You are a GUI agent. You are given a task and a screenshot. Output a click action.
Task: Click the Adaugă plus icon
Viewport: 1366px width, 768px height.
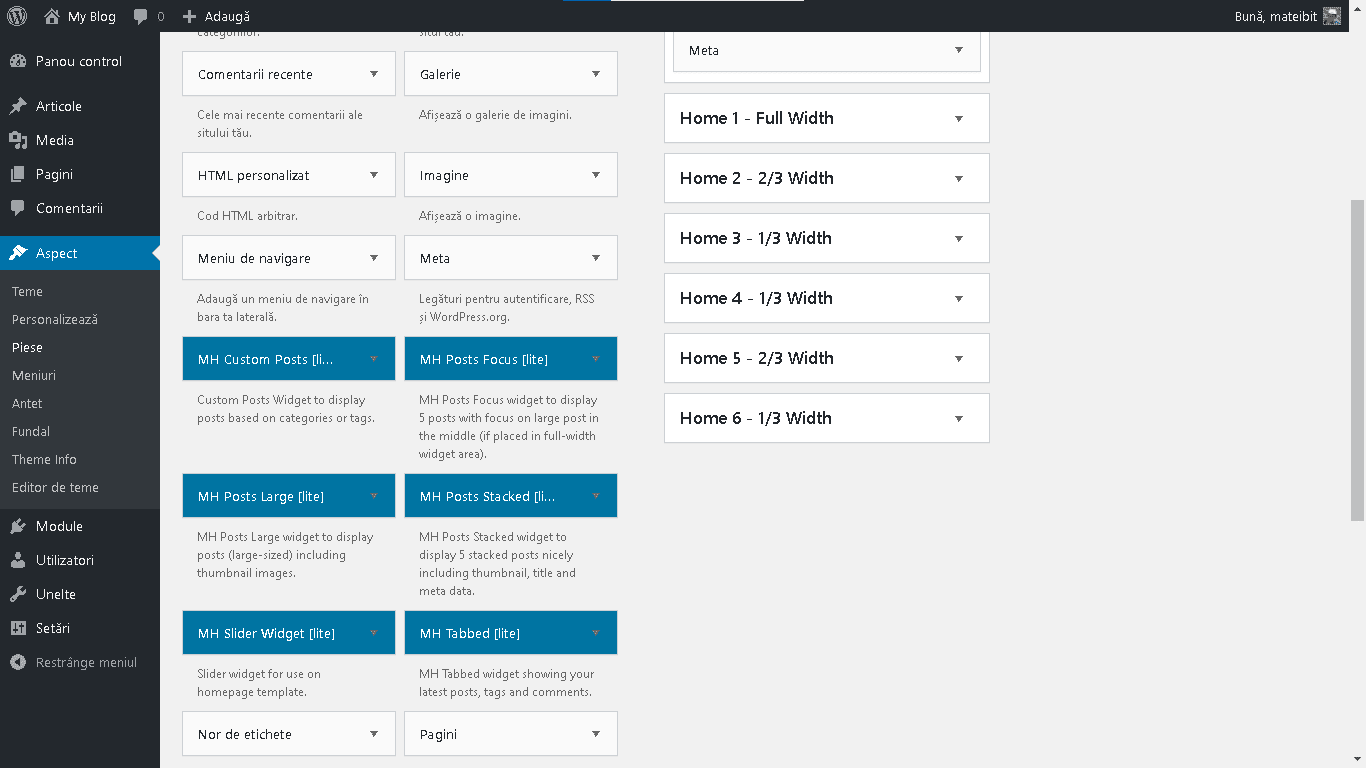[x=189, y=16]
